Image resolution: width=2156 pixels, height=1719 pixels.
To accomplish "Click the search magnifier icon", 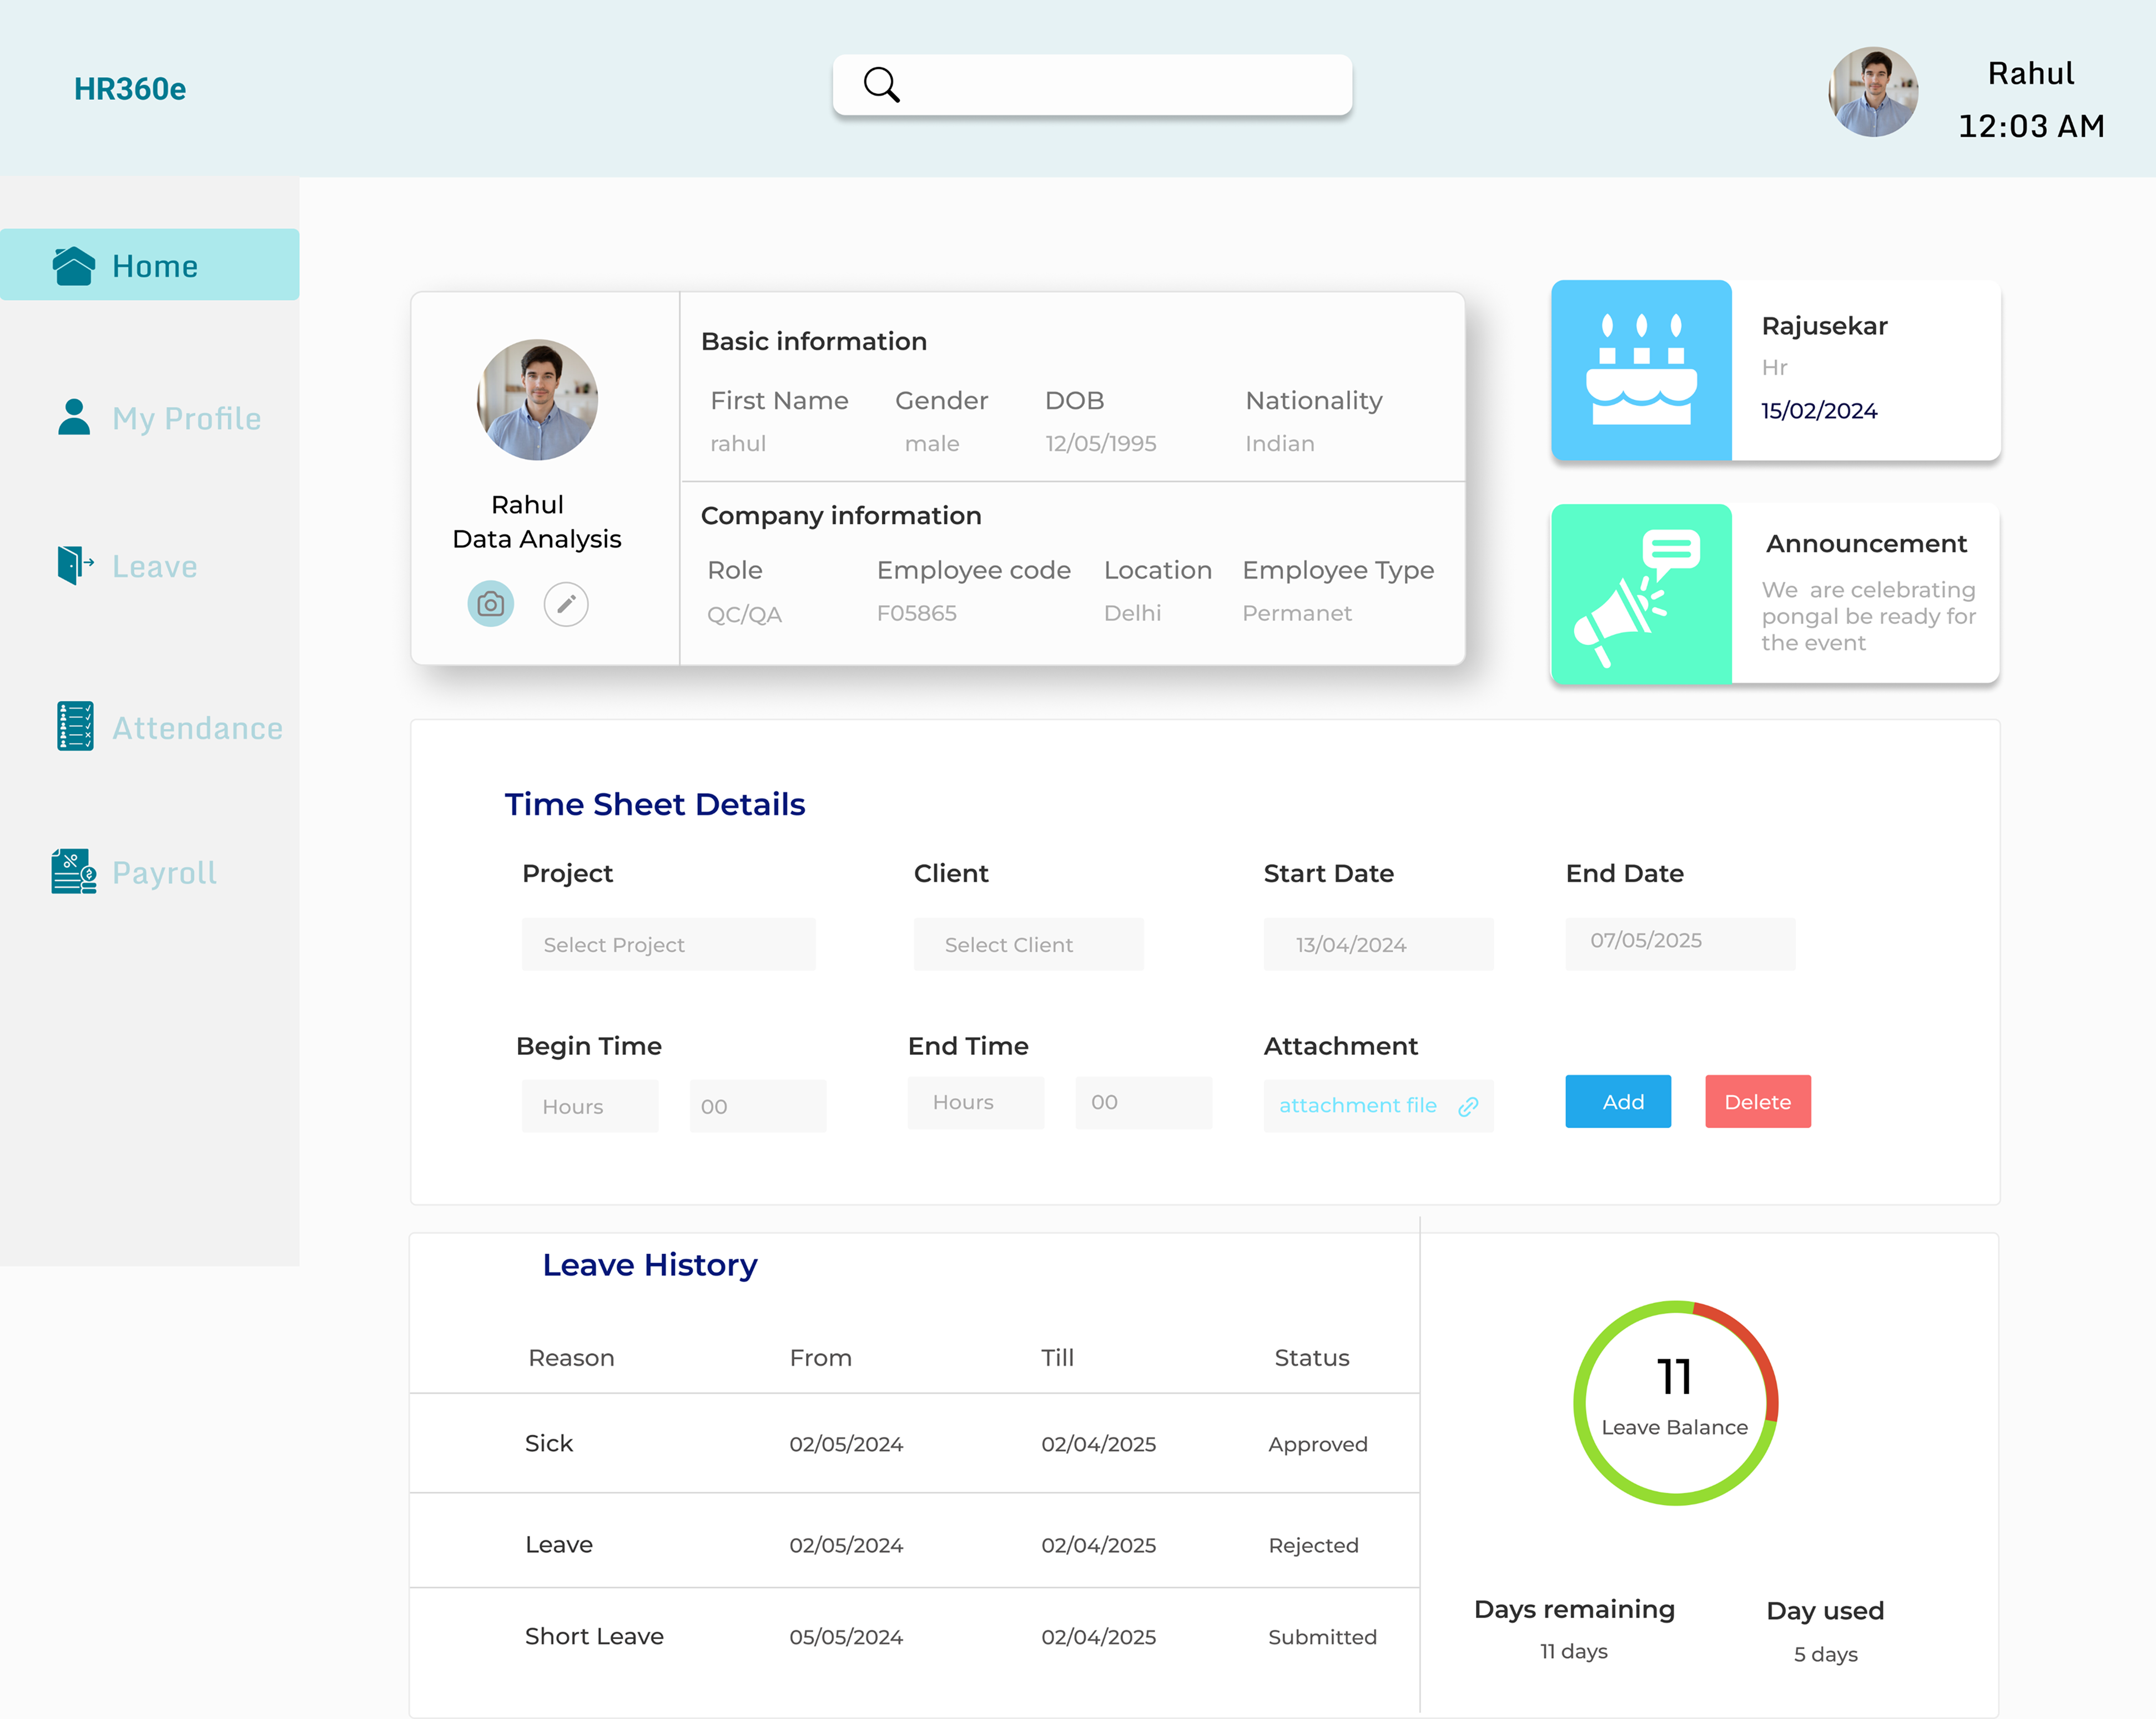I will pos(881,84).
